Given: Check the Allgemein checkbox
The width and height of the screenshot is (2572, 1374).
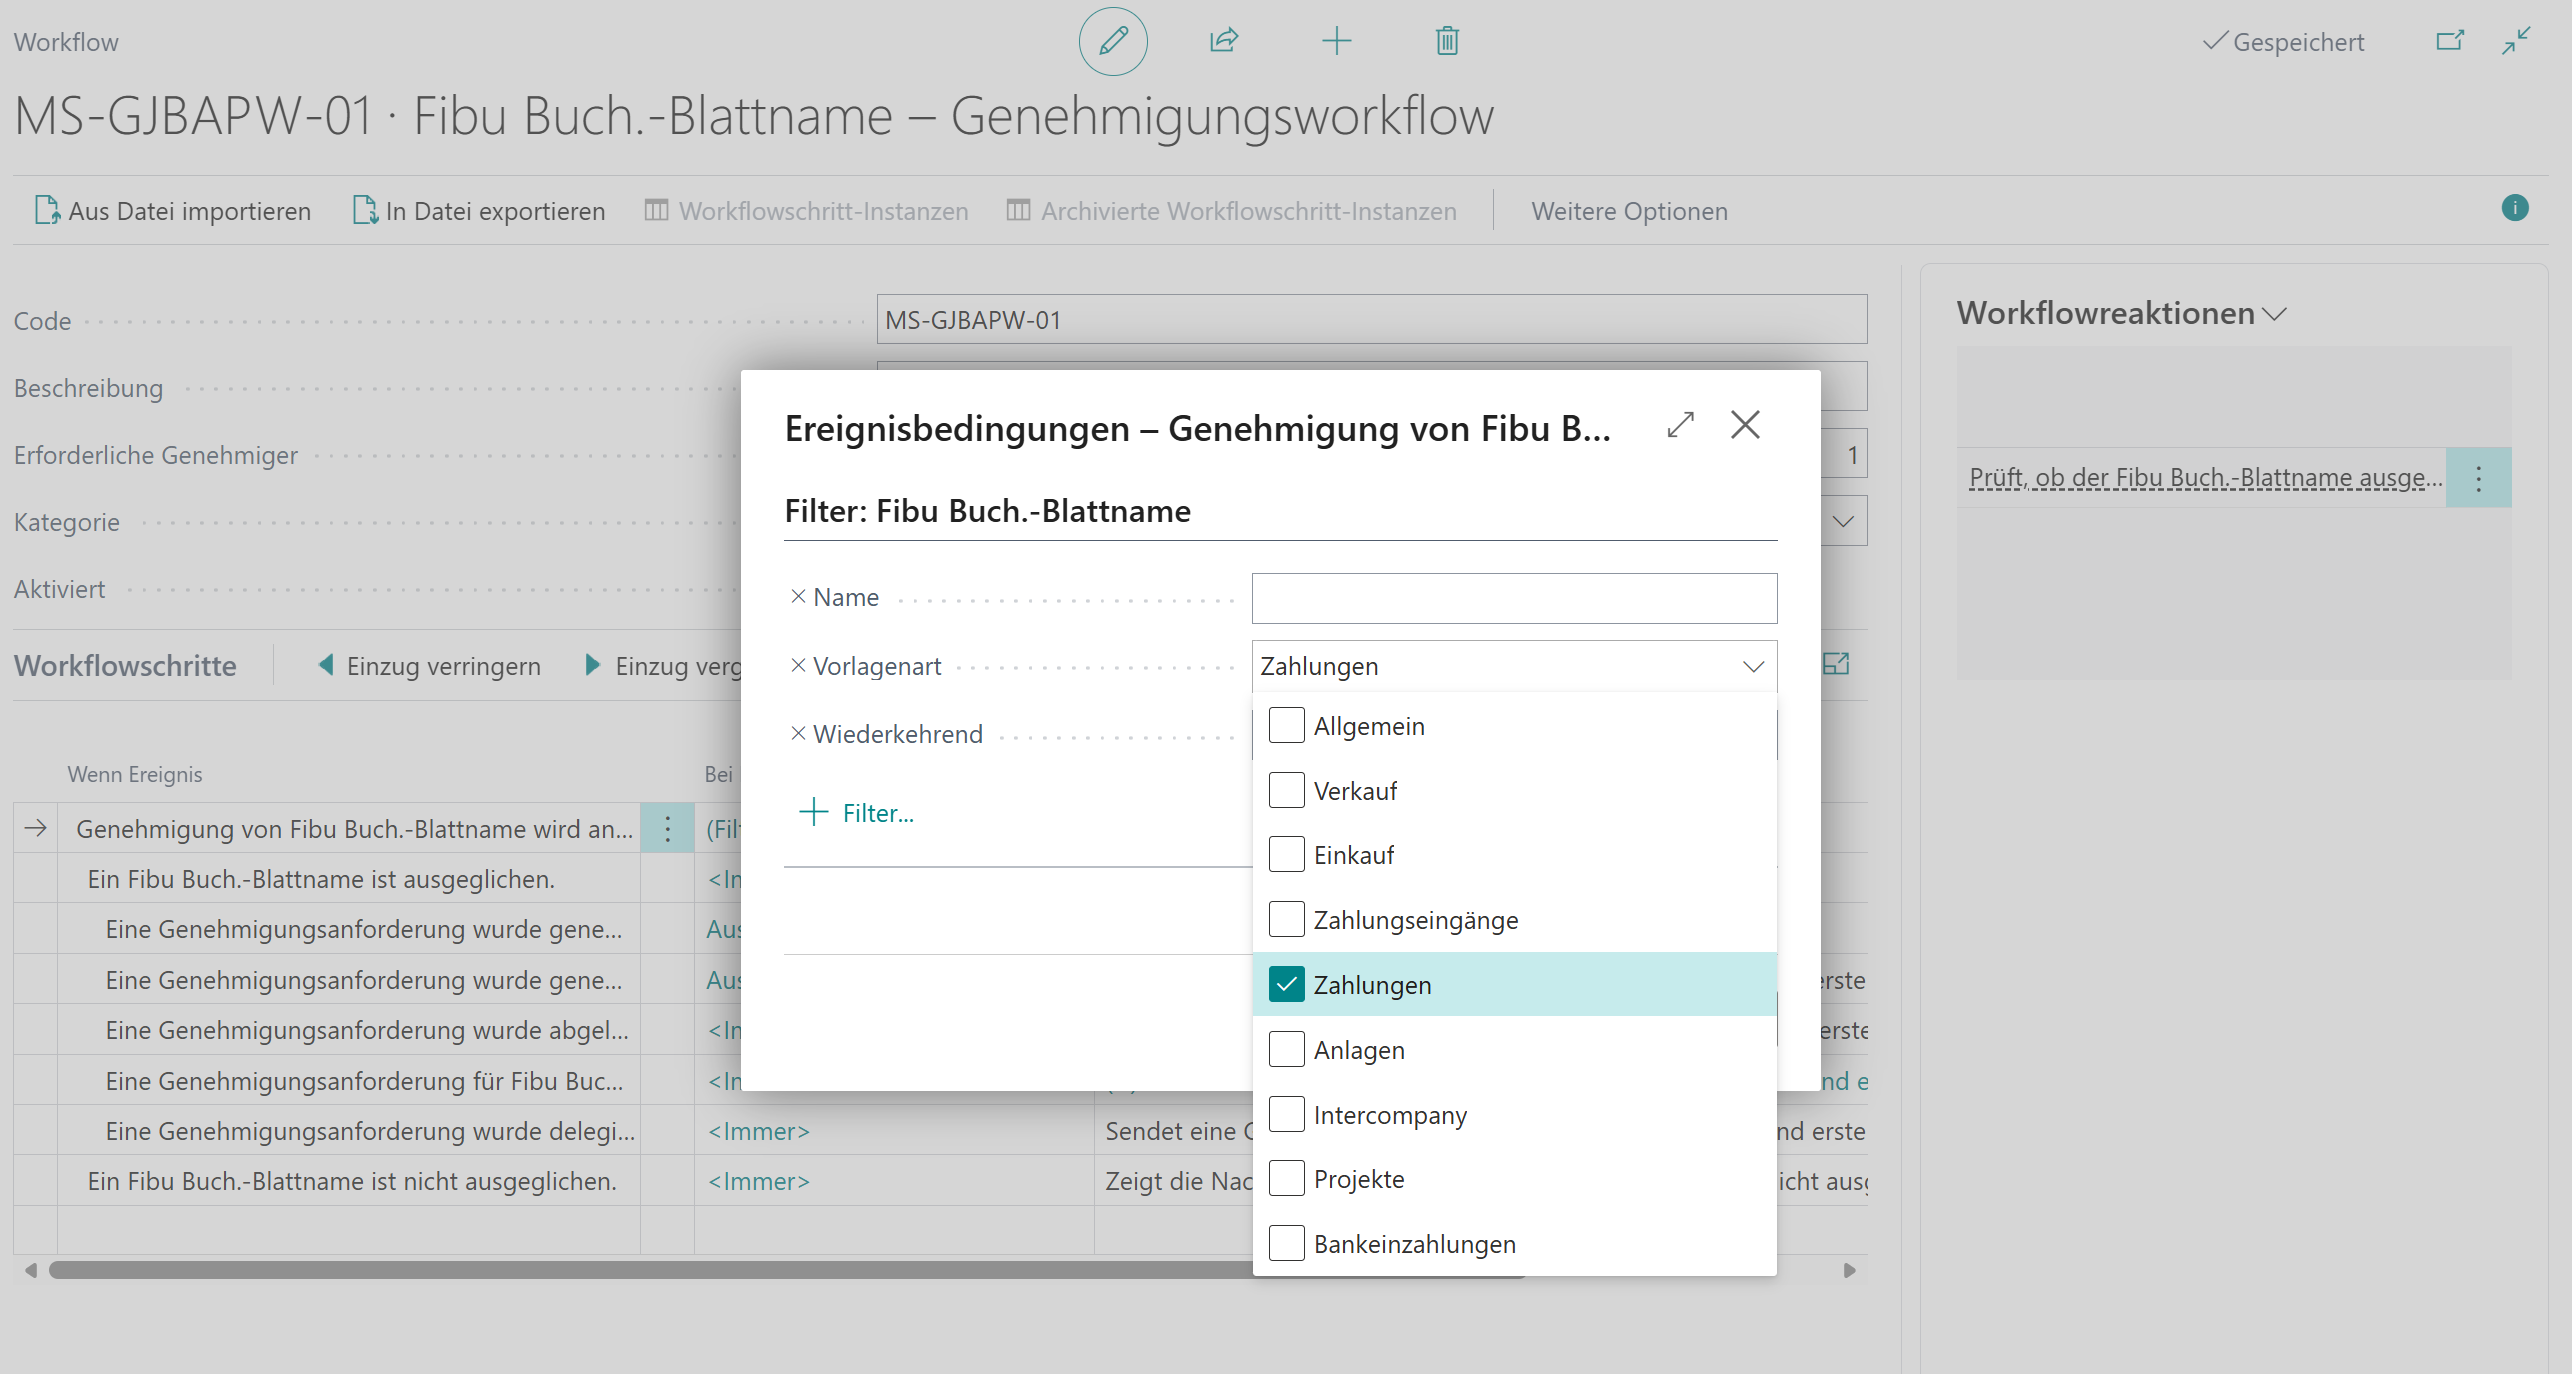Looking at the screenshot, I should tap(1286, 725).
